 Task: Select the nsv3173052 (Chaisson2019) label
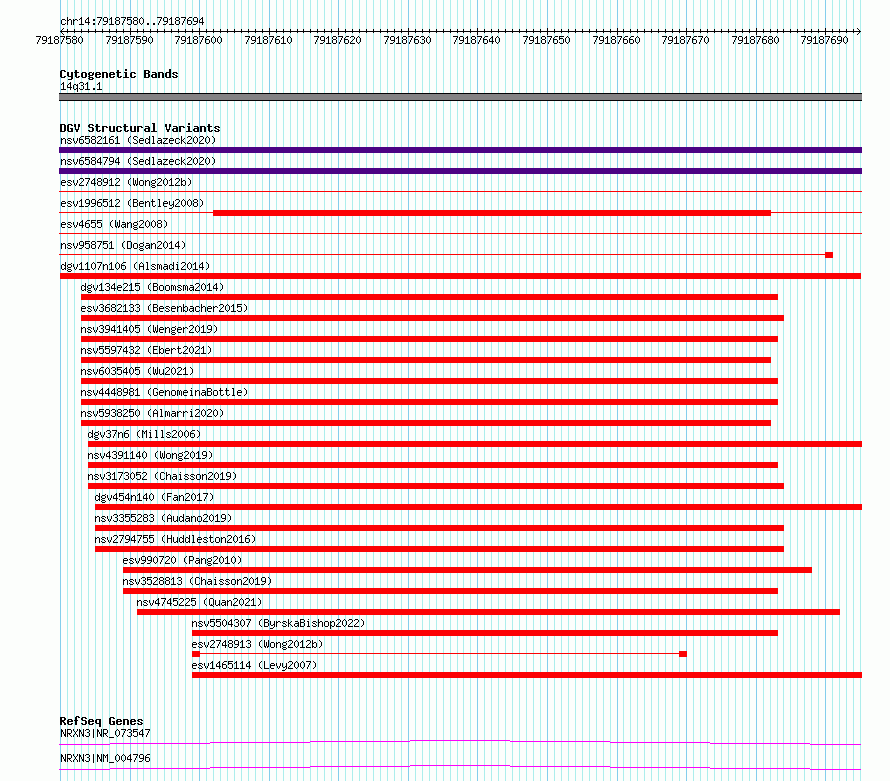click(x=162, y=476)
